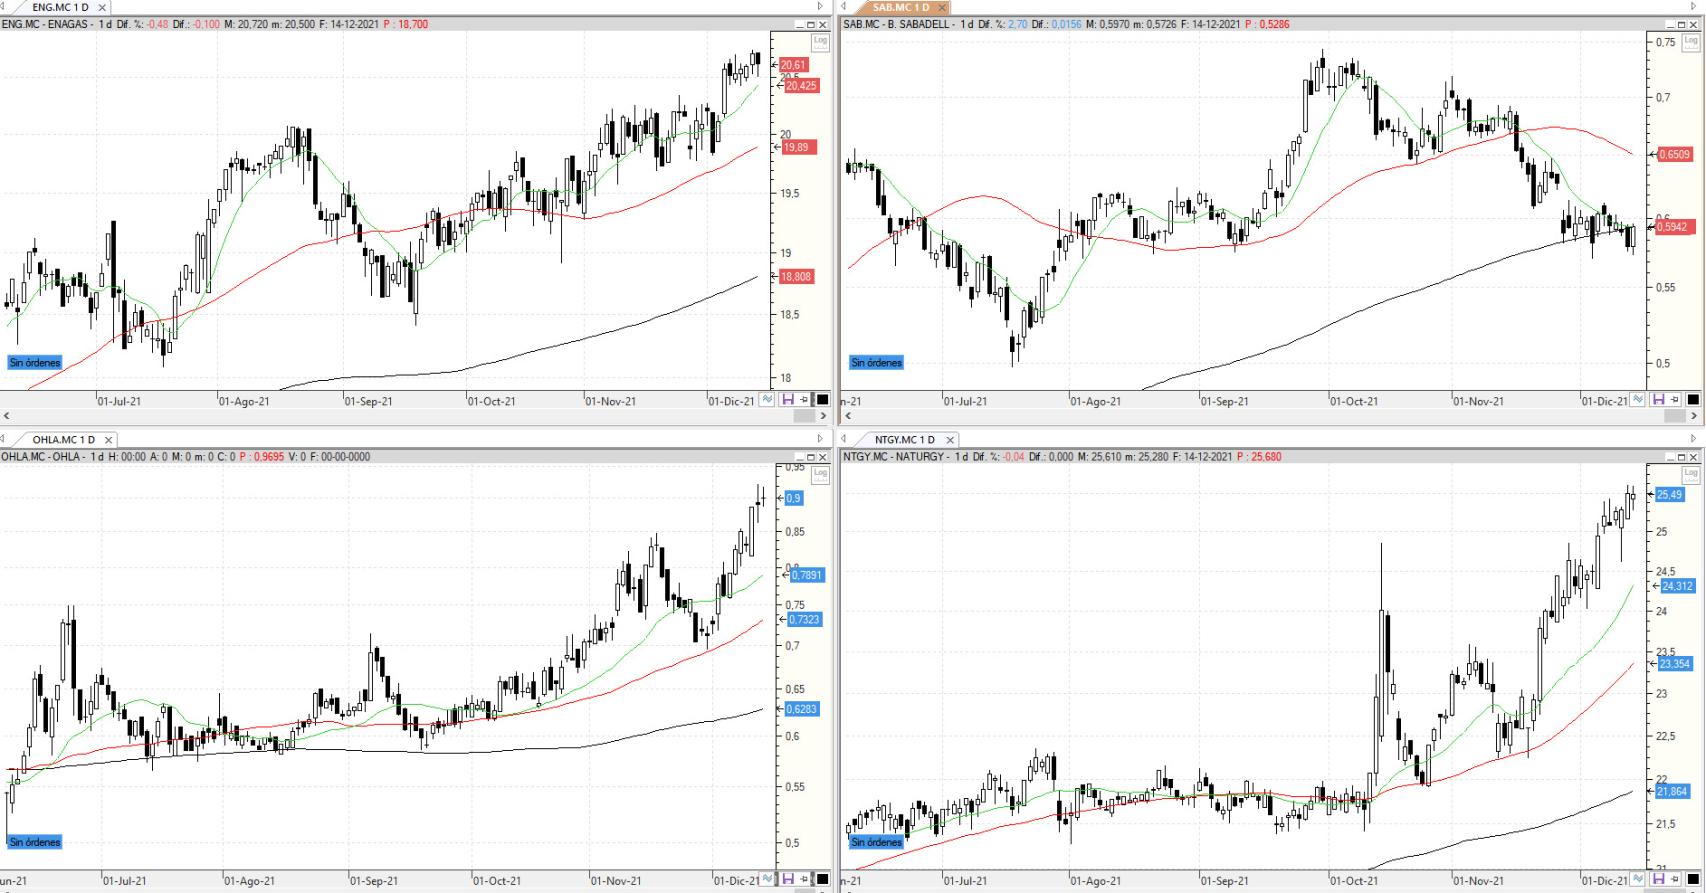Screen dimensions: 1706x893
Task: Click the wave indicator icon in ENAGAS chart
Action: click(x=767, y=400)
